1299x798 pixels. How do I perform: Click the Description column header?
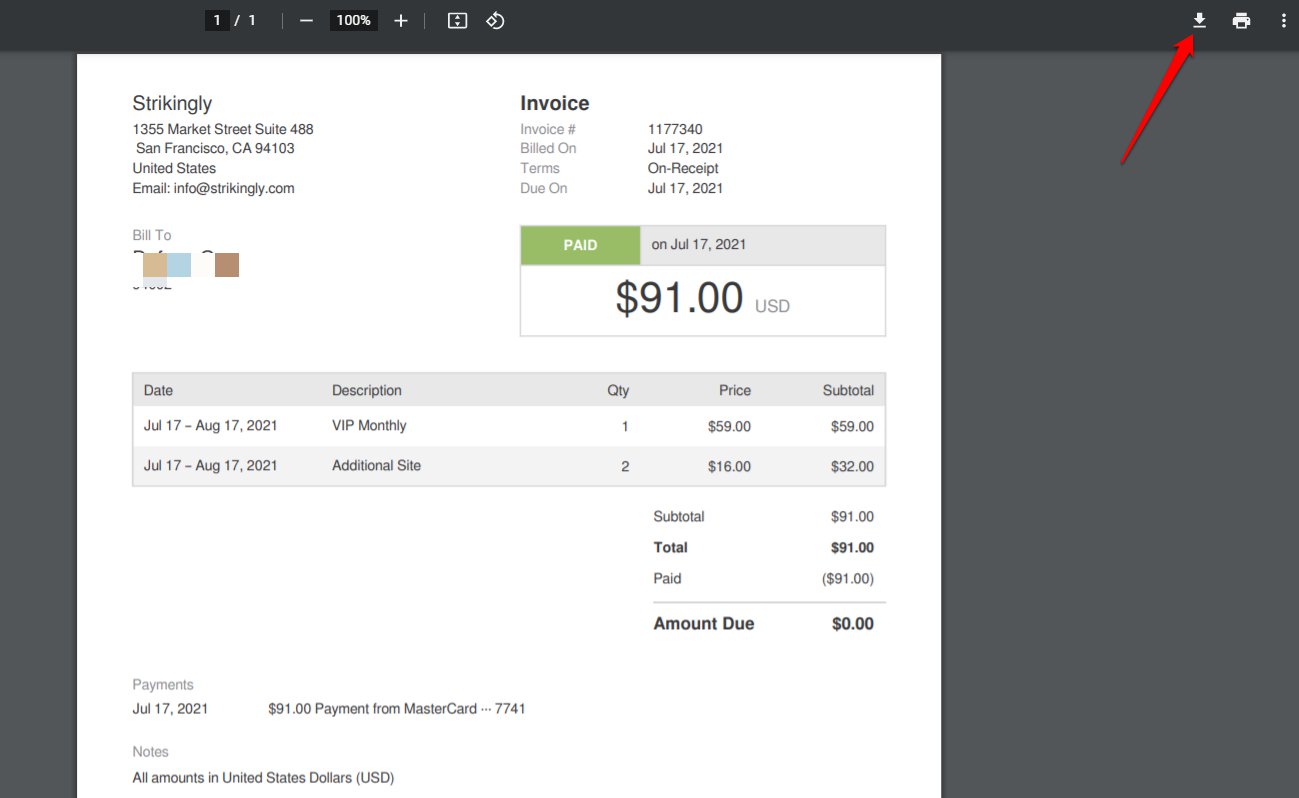pyautogui.click(x=367, y=390)
